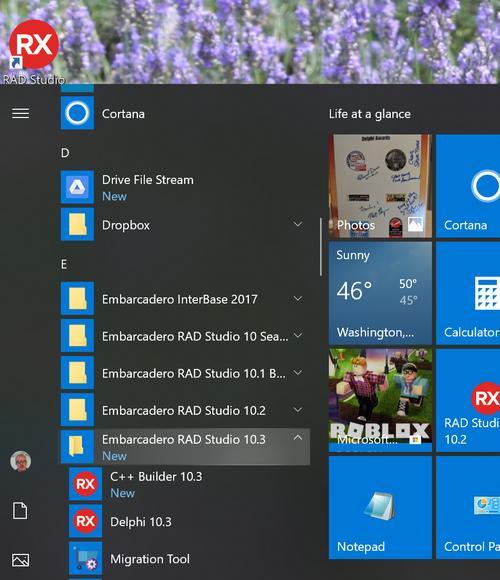
Task: Expand Embarcadero RAD Studio 10 Seattle chevron
Action: click(x=298, y=335)
